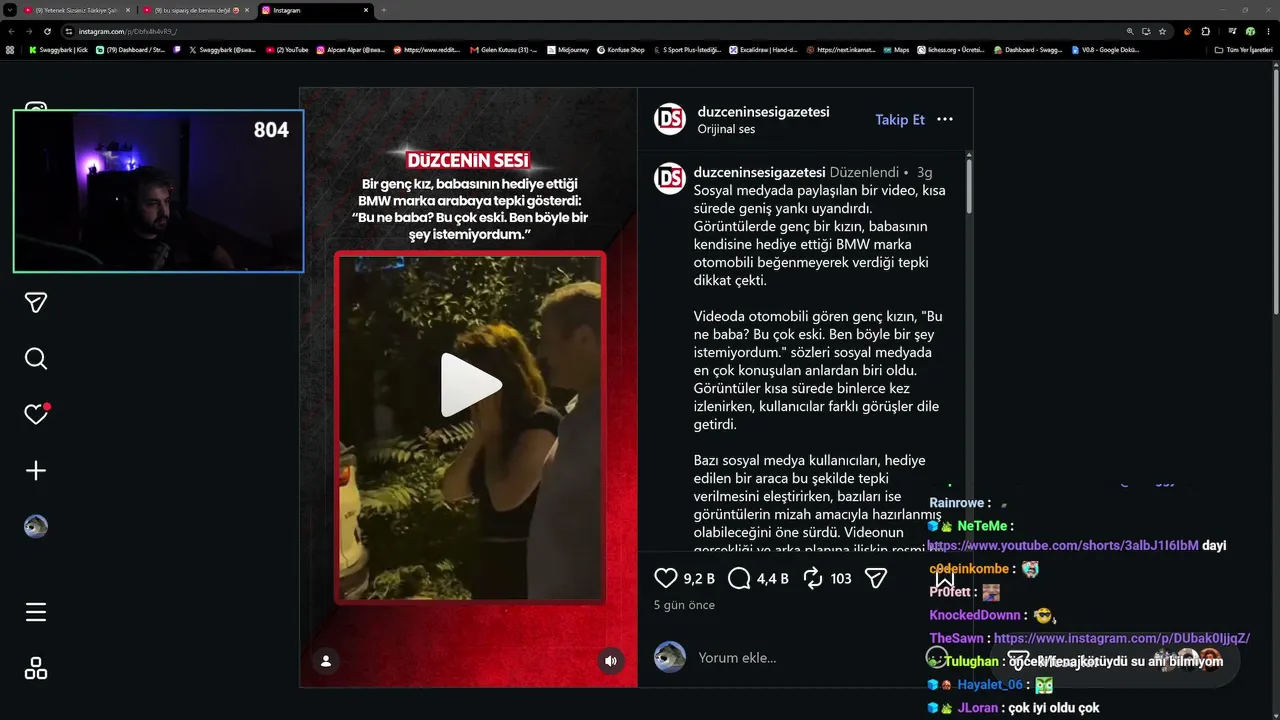Open the Excalidraw bookmark
This screenshot has height=720, width=1280.
coord(763,49)
